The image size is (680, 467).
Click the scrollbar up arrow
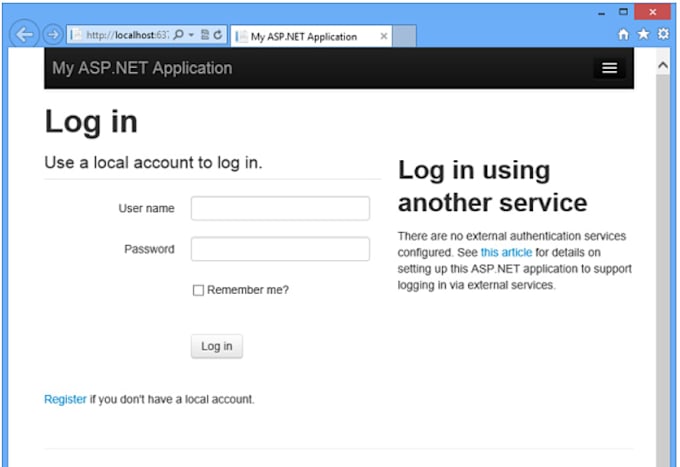pyautogui.click(x=663, y=65)
